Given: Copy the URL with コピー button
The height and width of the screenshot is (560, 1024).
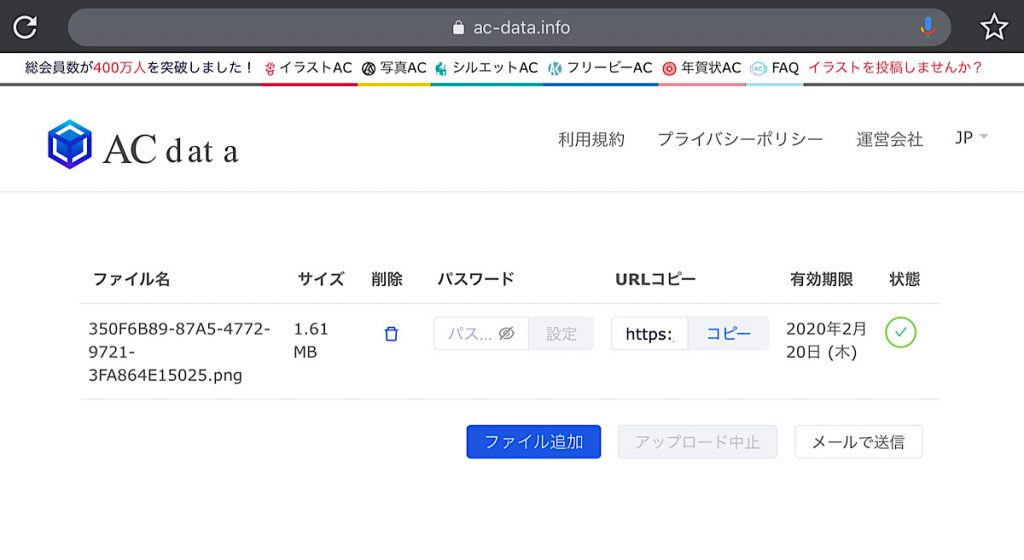Looking at the screenshot, I should (728, 334).
